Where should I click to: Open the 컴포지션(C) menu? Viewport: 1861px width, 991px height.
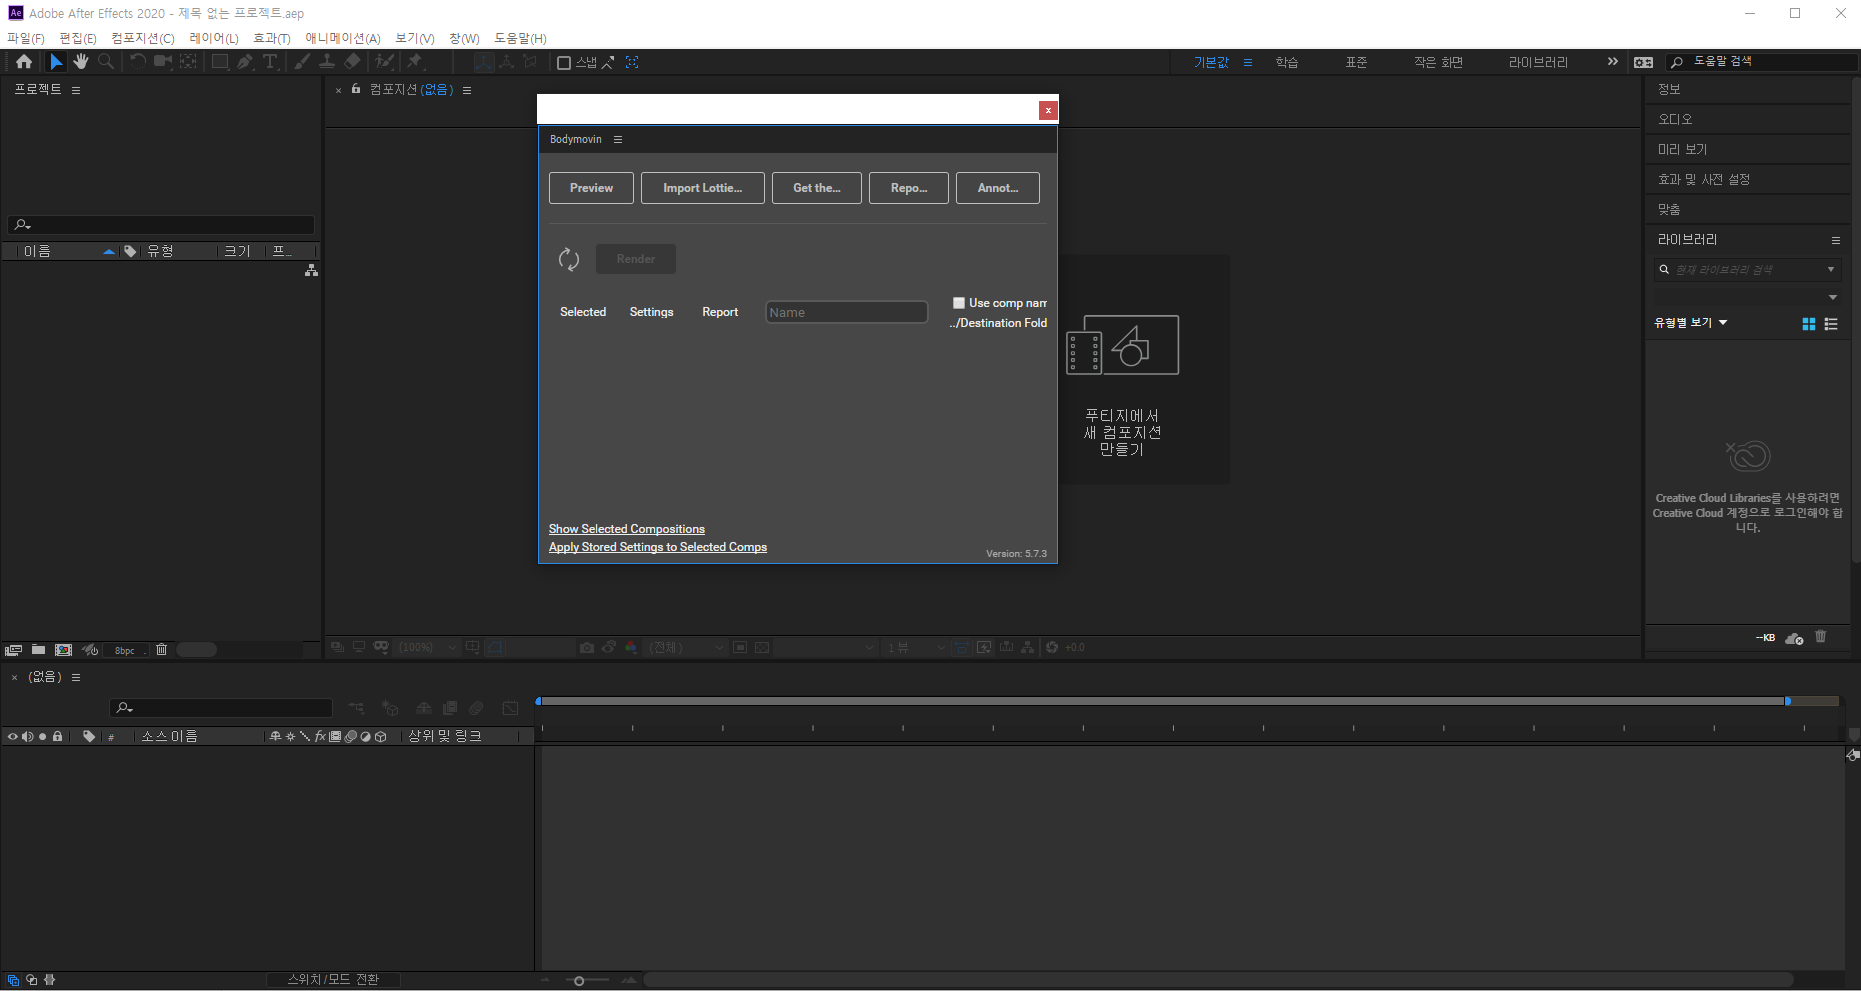[x=143, y=38]
